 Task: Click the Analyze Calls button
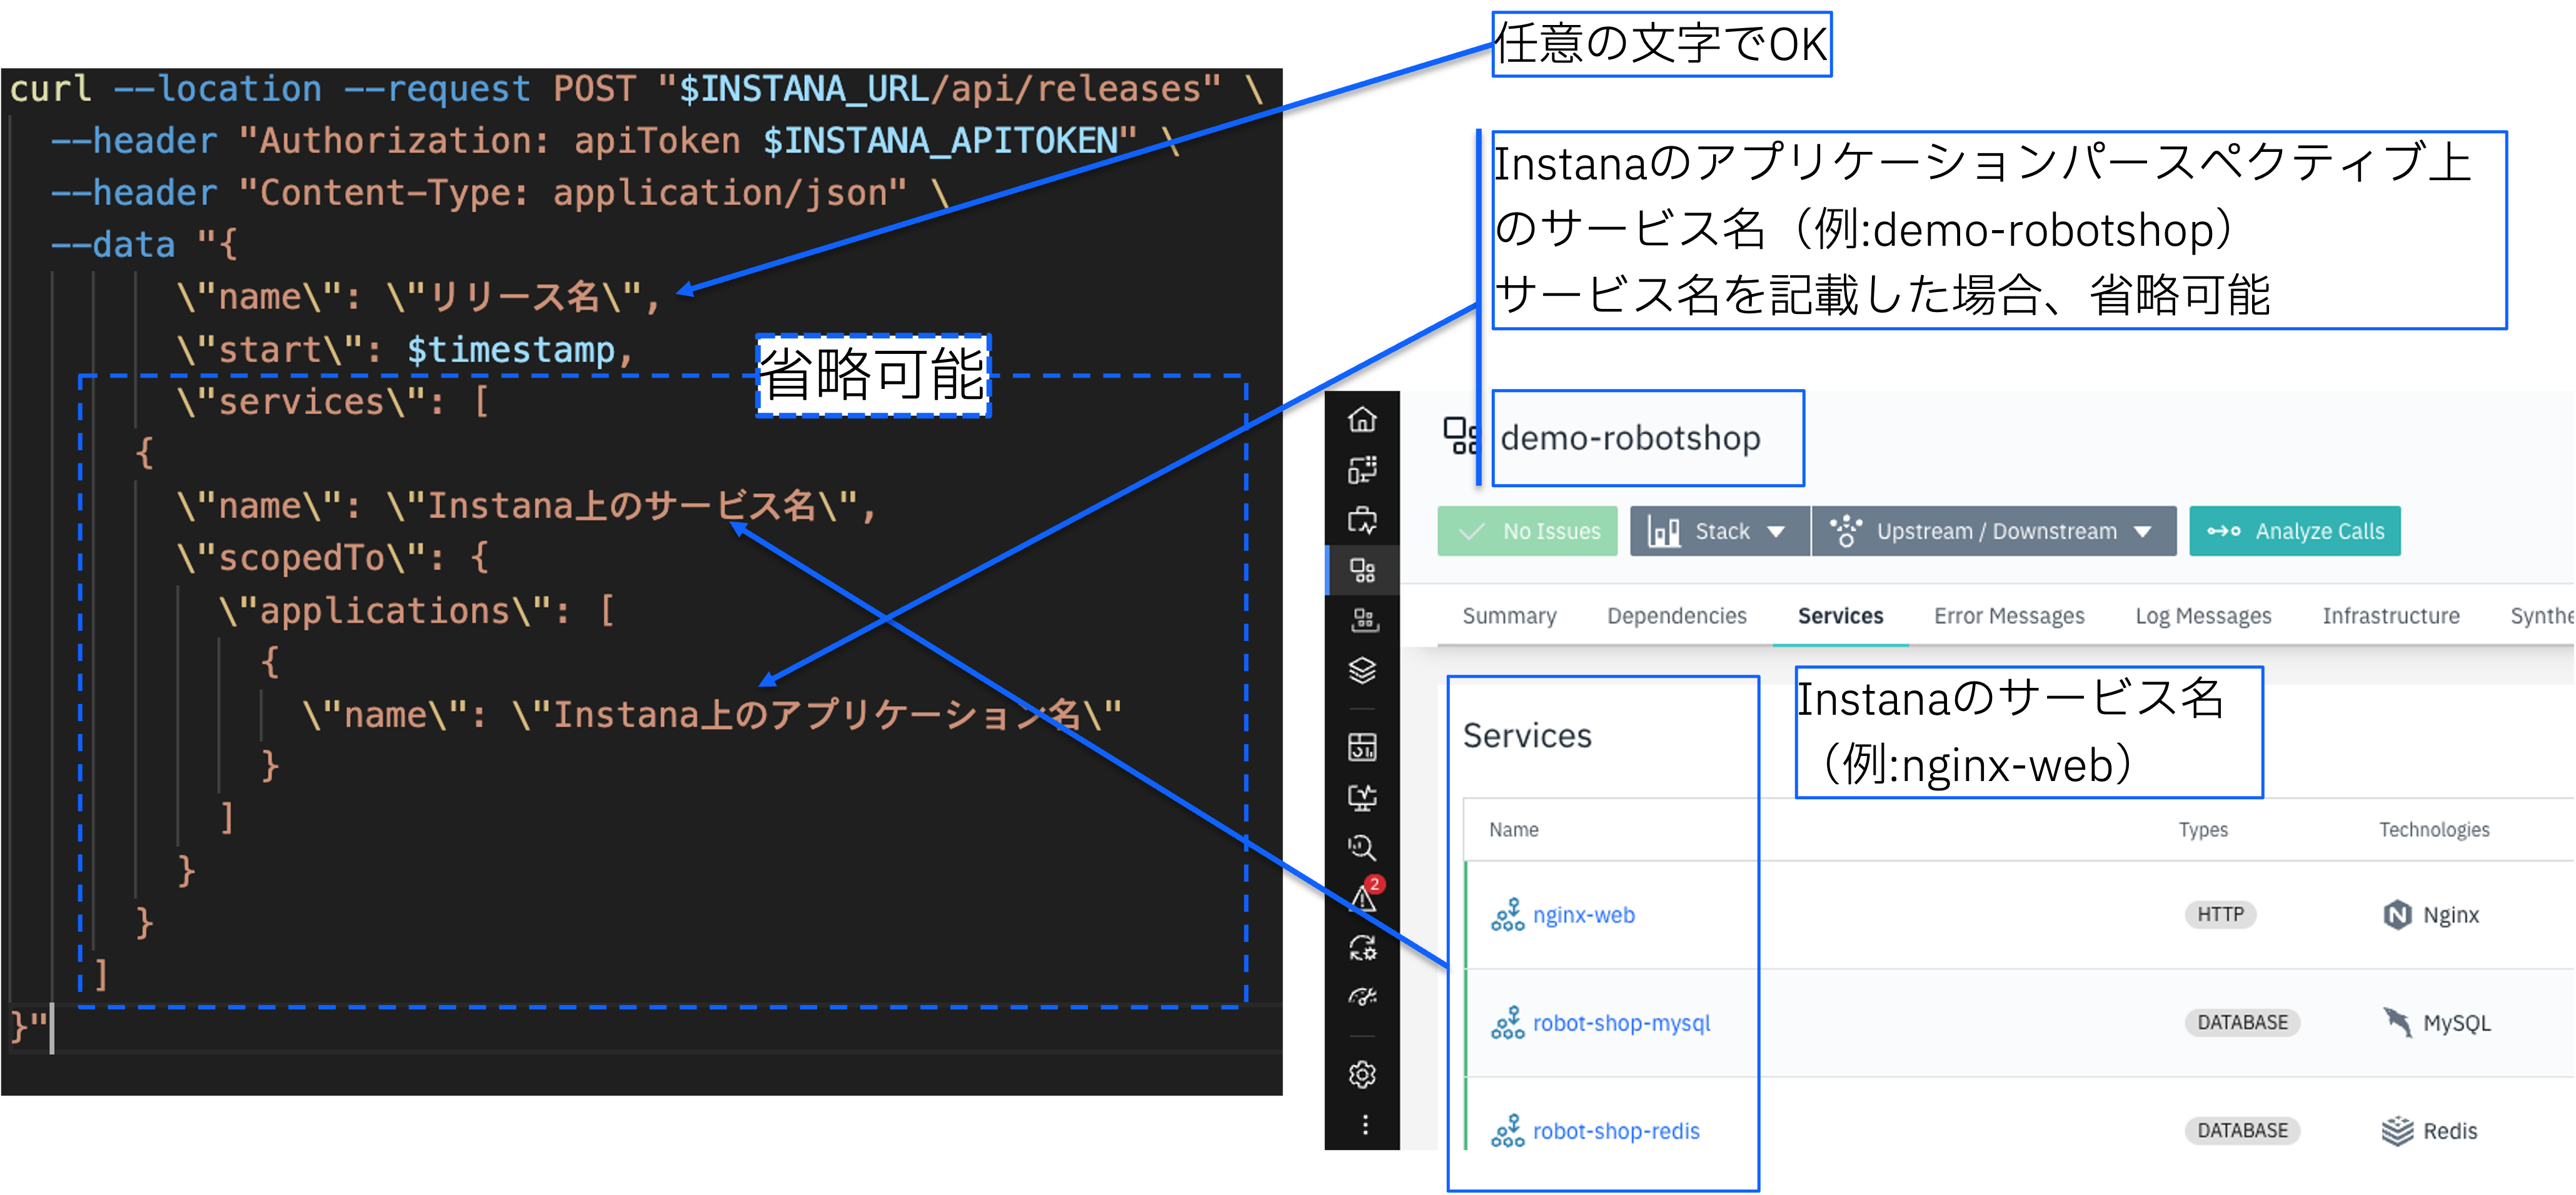coord(2295,531)
